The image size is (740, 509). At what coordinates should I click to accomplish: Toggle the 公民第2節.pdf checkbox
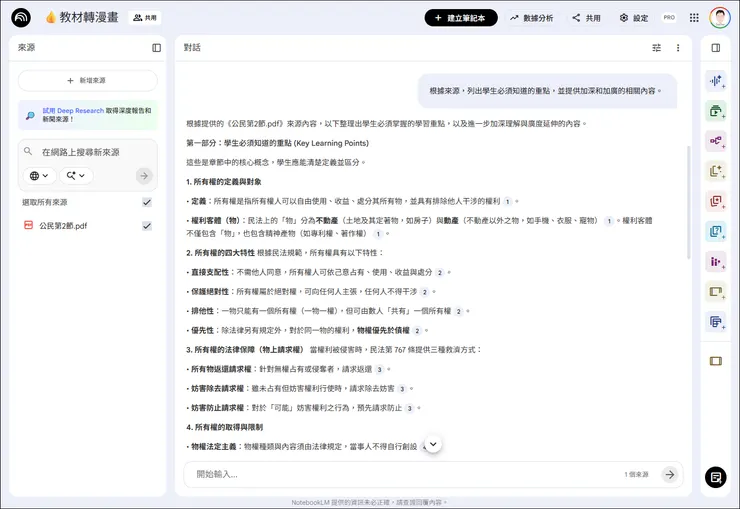tap(147, 226)
